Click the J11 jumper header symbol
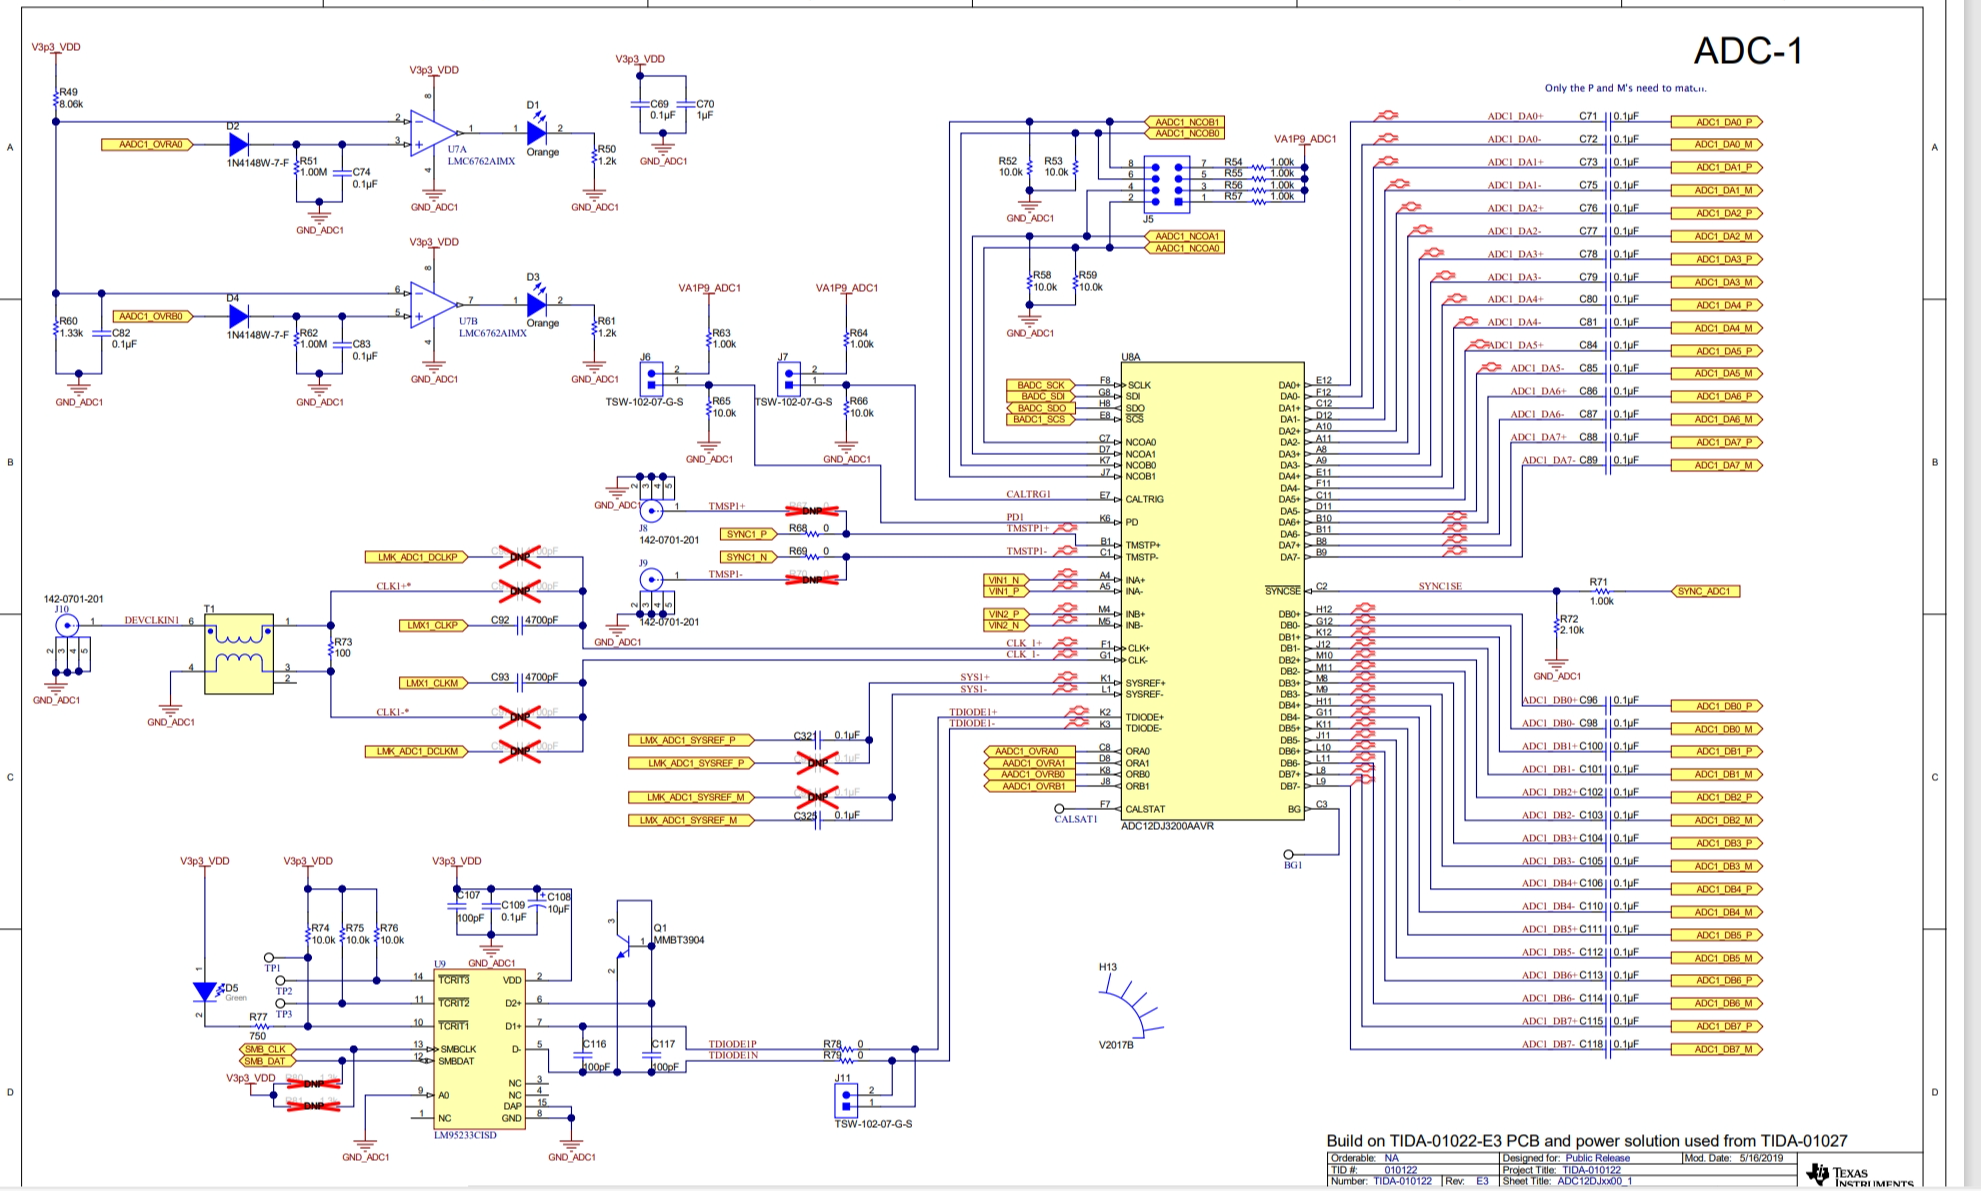1981x1191 pixels. tap(846, 1100)
